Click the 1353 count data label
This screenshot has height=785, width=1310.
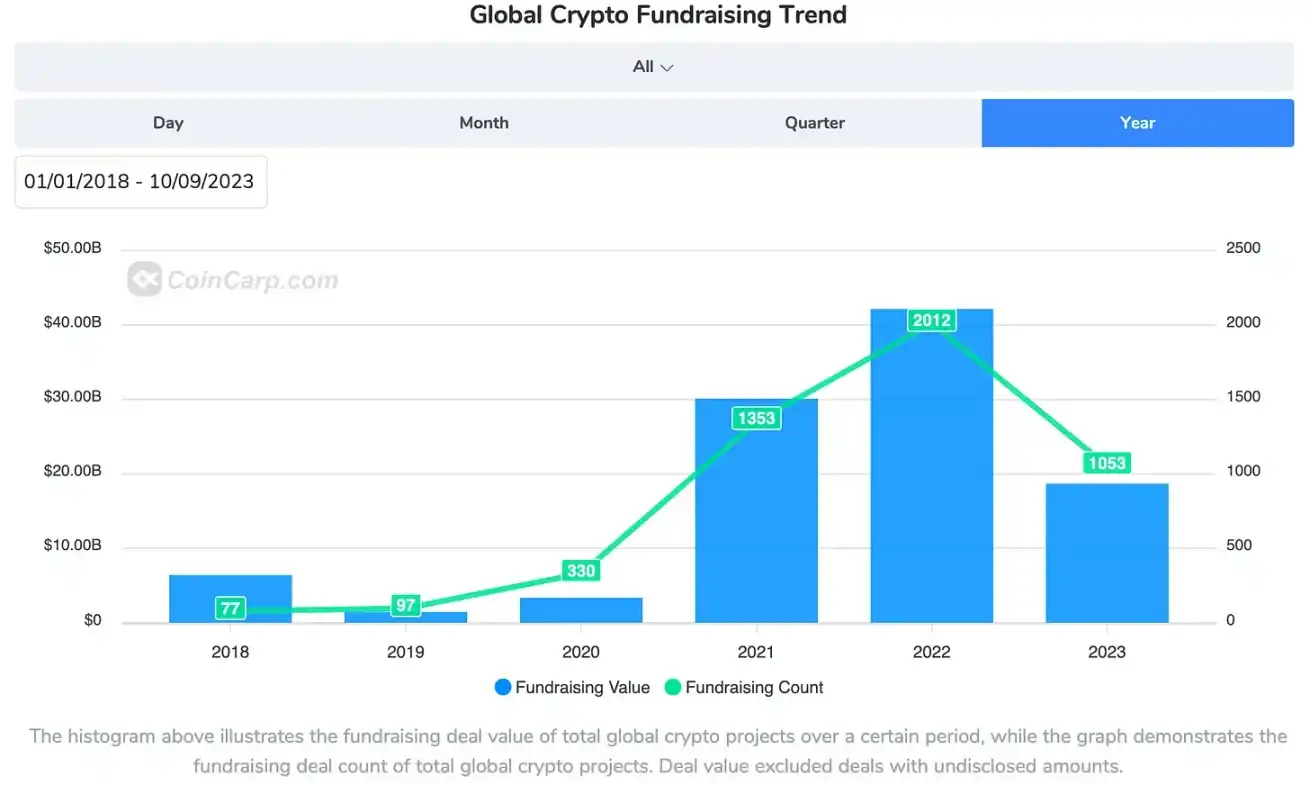click(756, 418)
